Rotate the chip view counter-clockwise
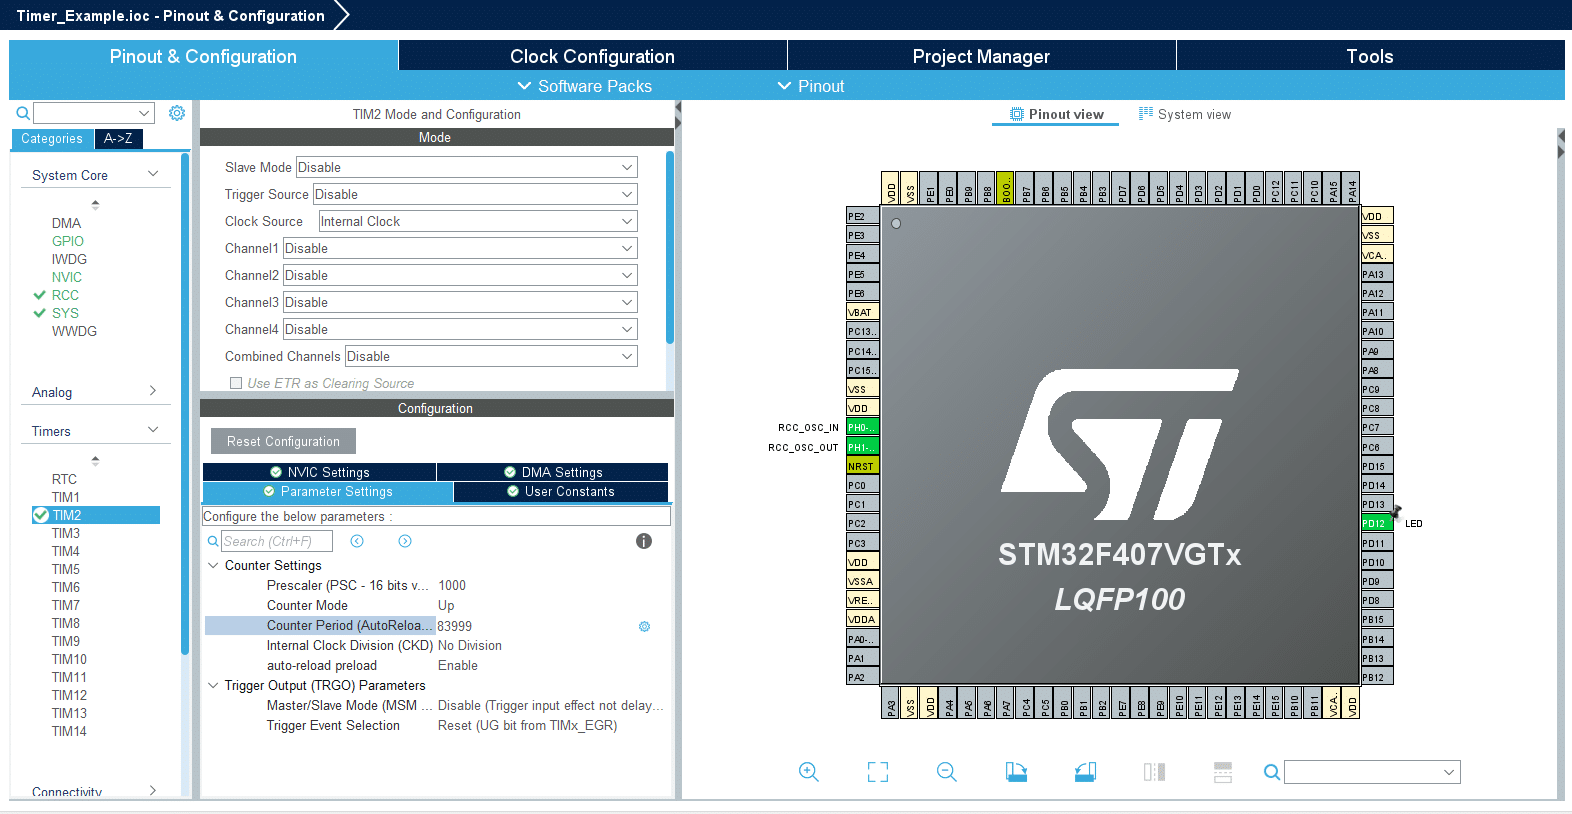The width and height of the screenshot is (1572, 814). pyautogui.click(x=1085, y=772)
